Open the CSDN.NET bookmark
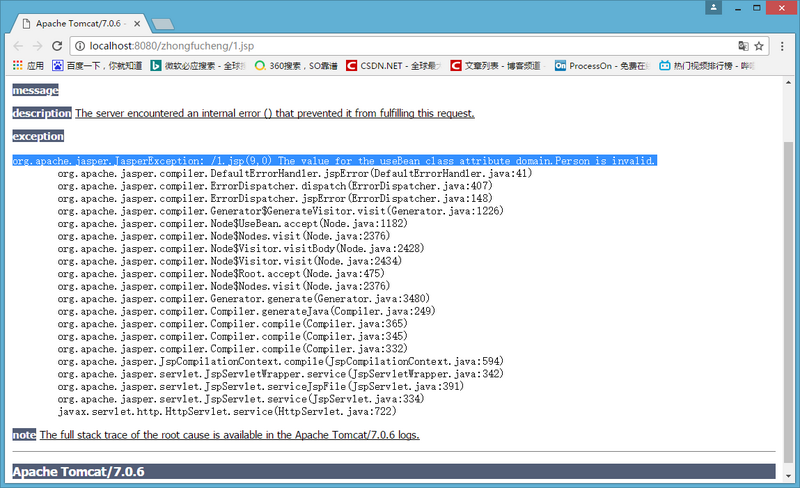The width and height of the screenshot is (800, 488). pyautogui.click(x=393, y=65)
